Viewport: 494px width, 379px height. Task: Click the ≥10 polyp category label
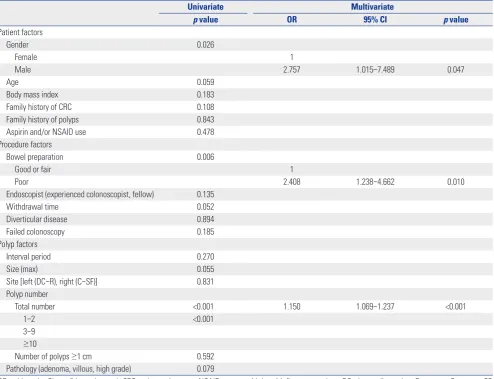click(30, 344)
